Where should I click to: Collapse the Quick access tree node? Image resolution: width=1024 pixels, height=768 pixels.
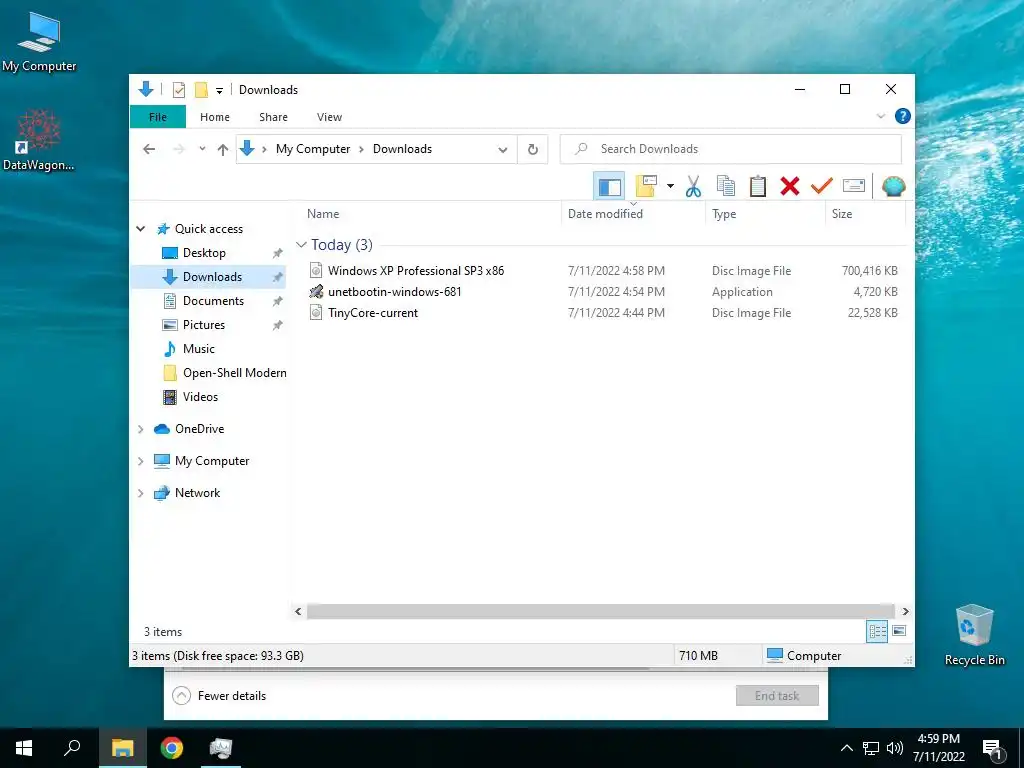click(140, 229)
